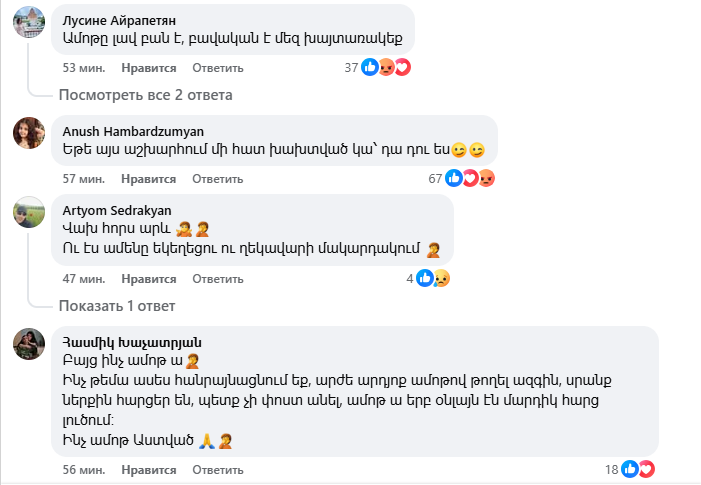This screenshot has width=701, height=485.
Task: Open Лусине Айрапетян's profile name link
Action: (120, 20)
